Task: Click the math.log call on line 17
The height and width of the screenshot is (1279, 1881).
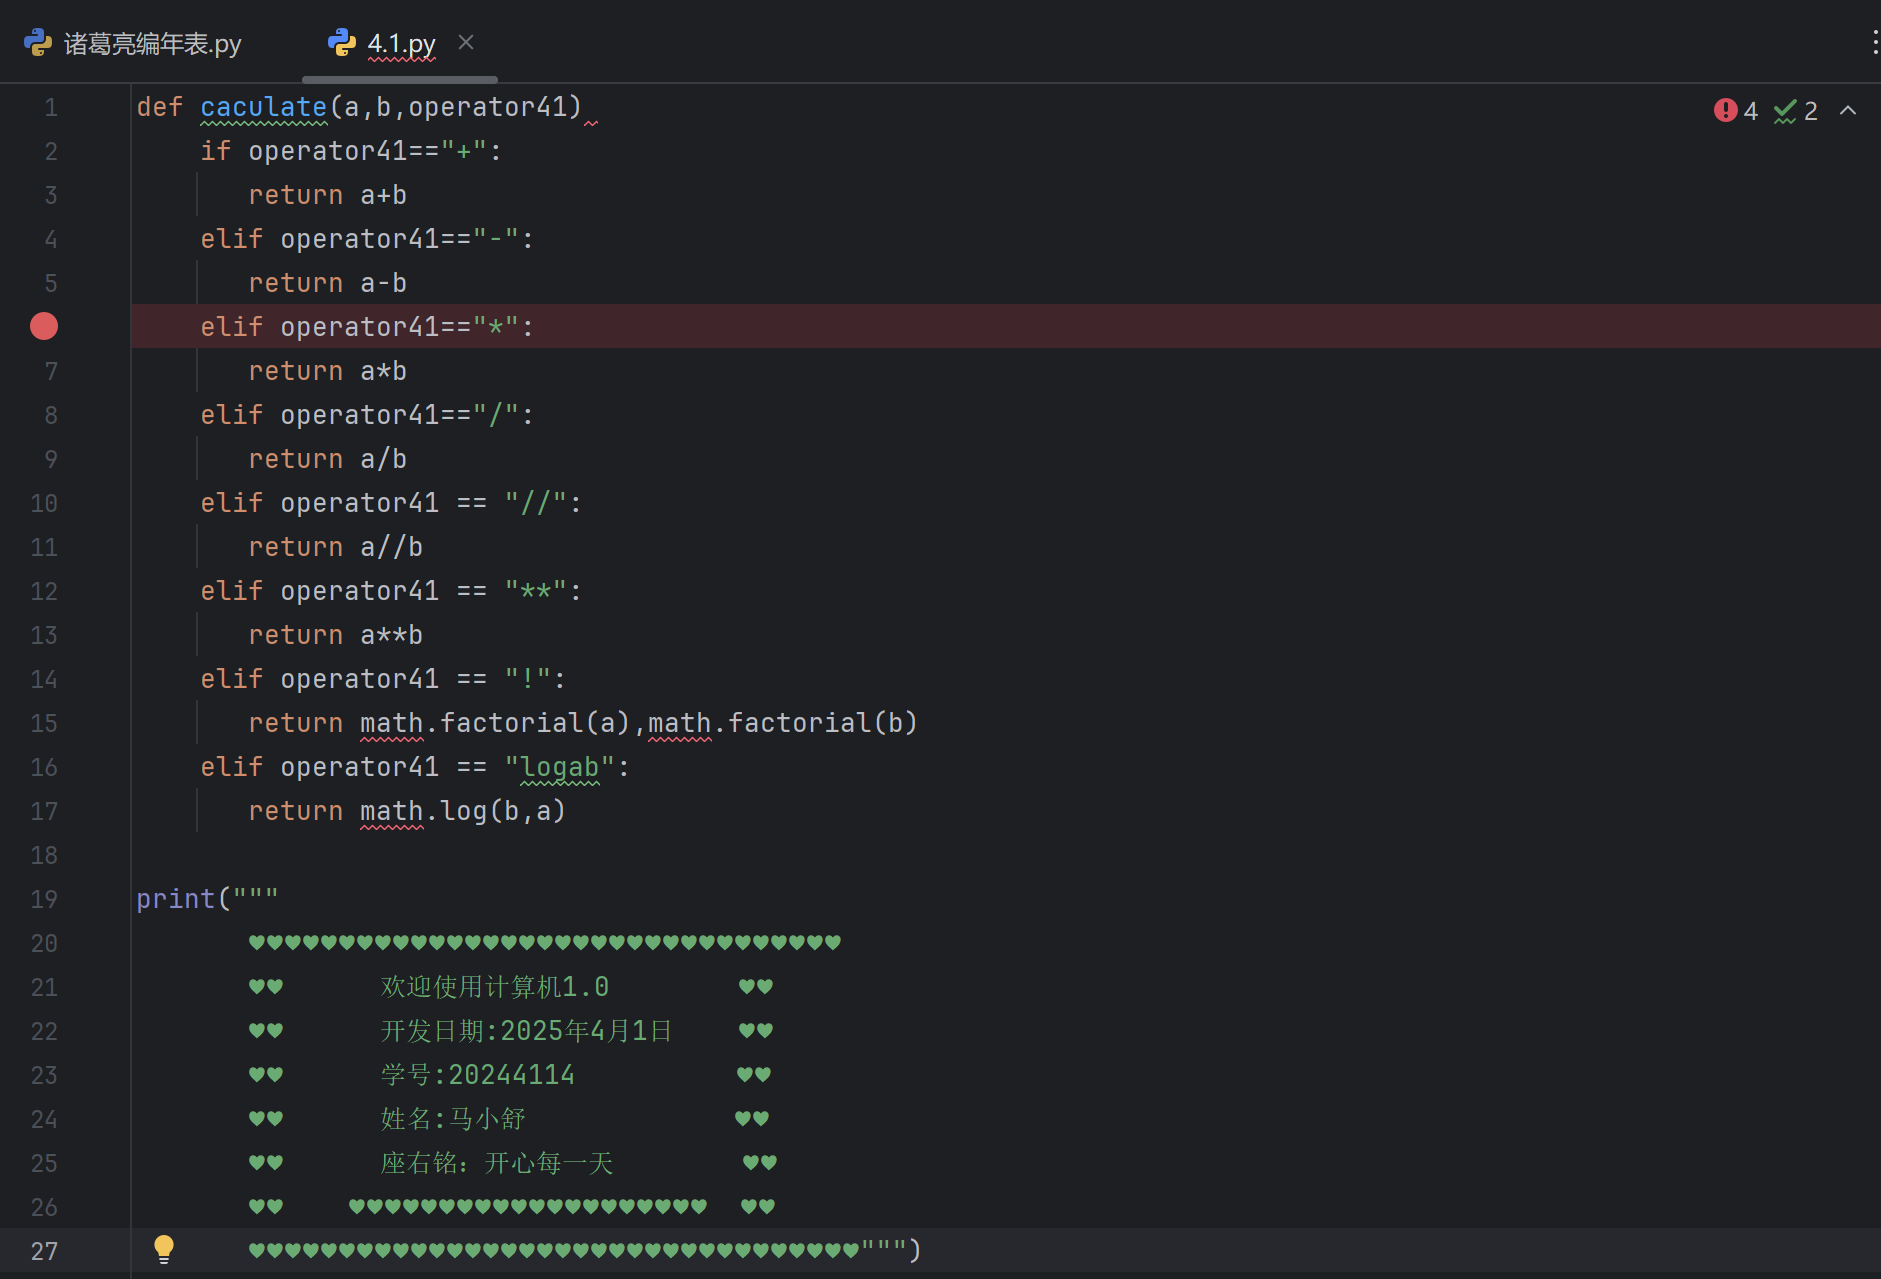Action: point(462,811)
